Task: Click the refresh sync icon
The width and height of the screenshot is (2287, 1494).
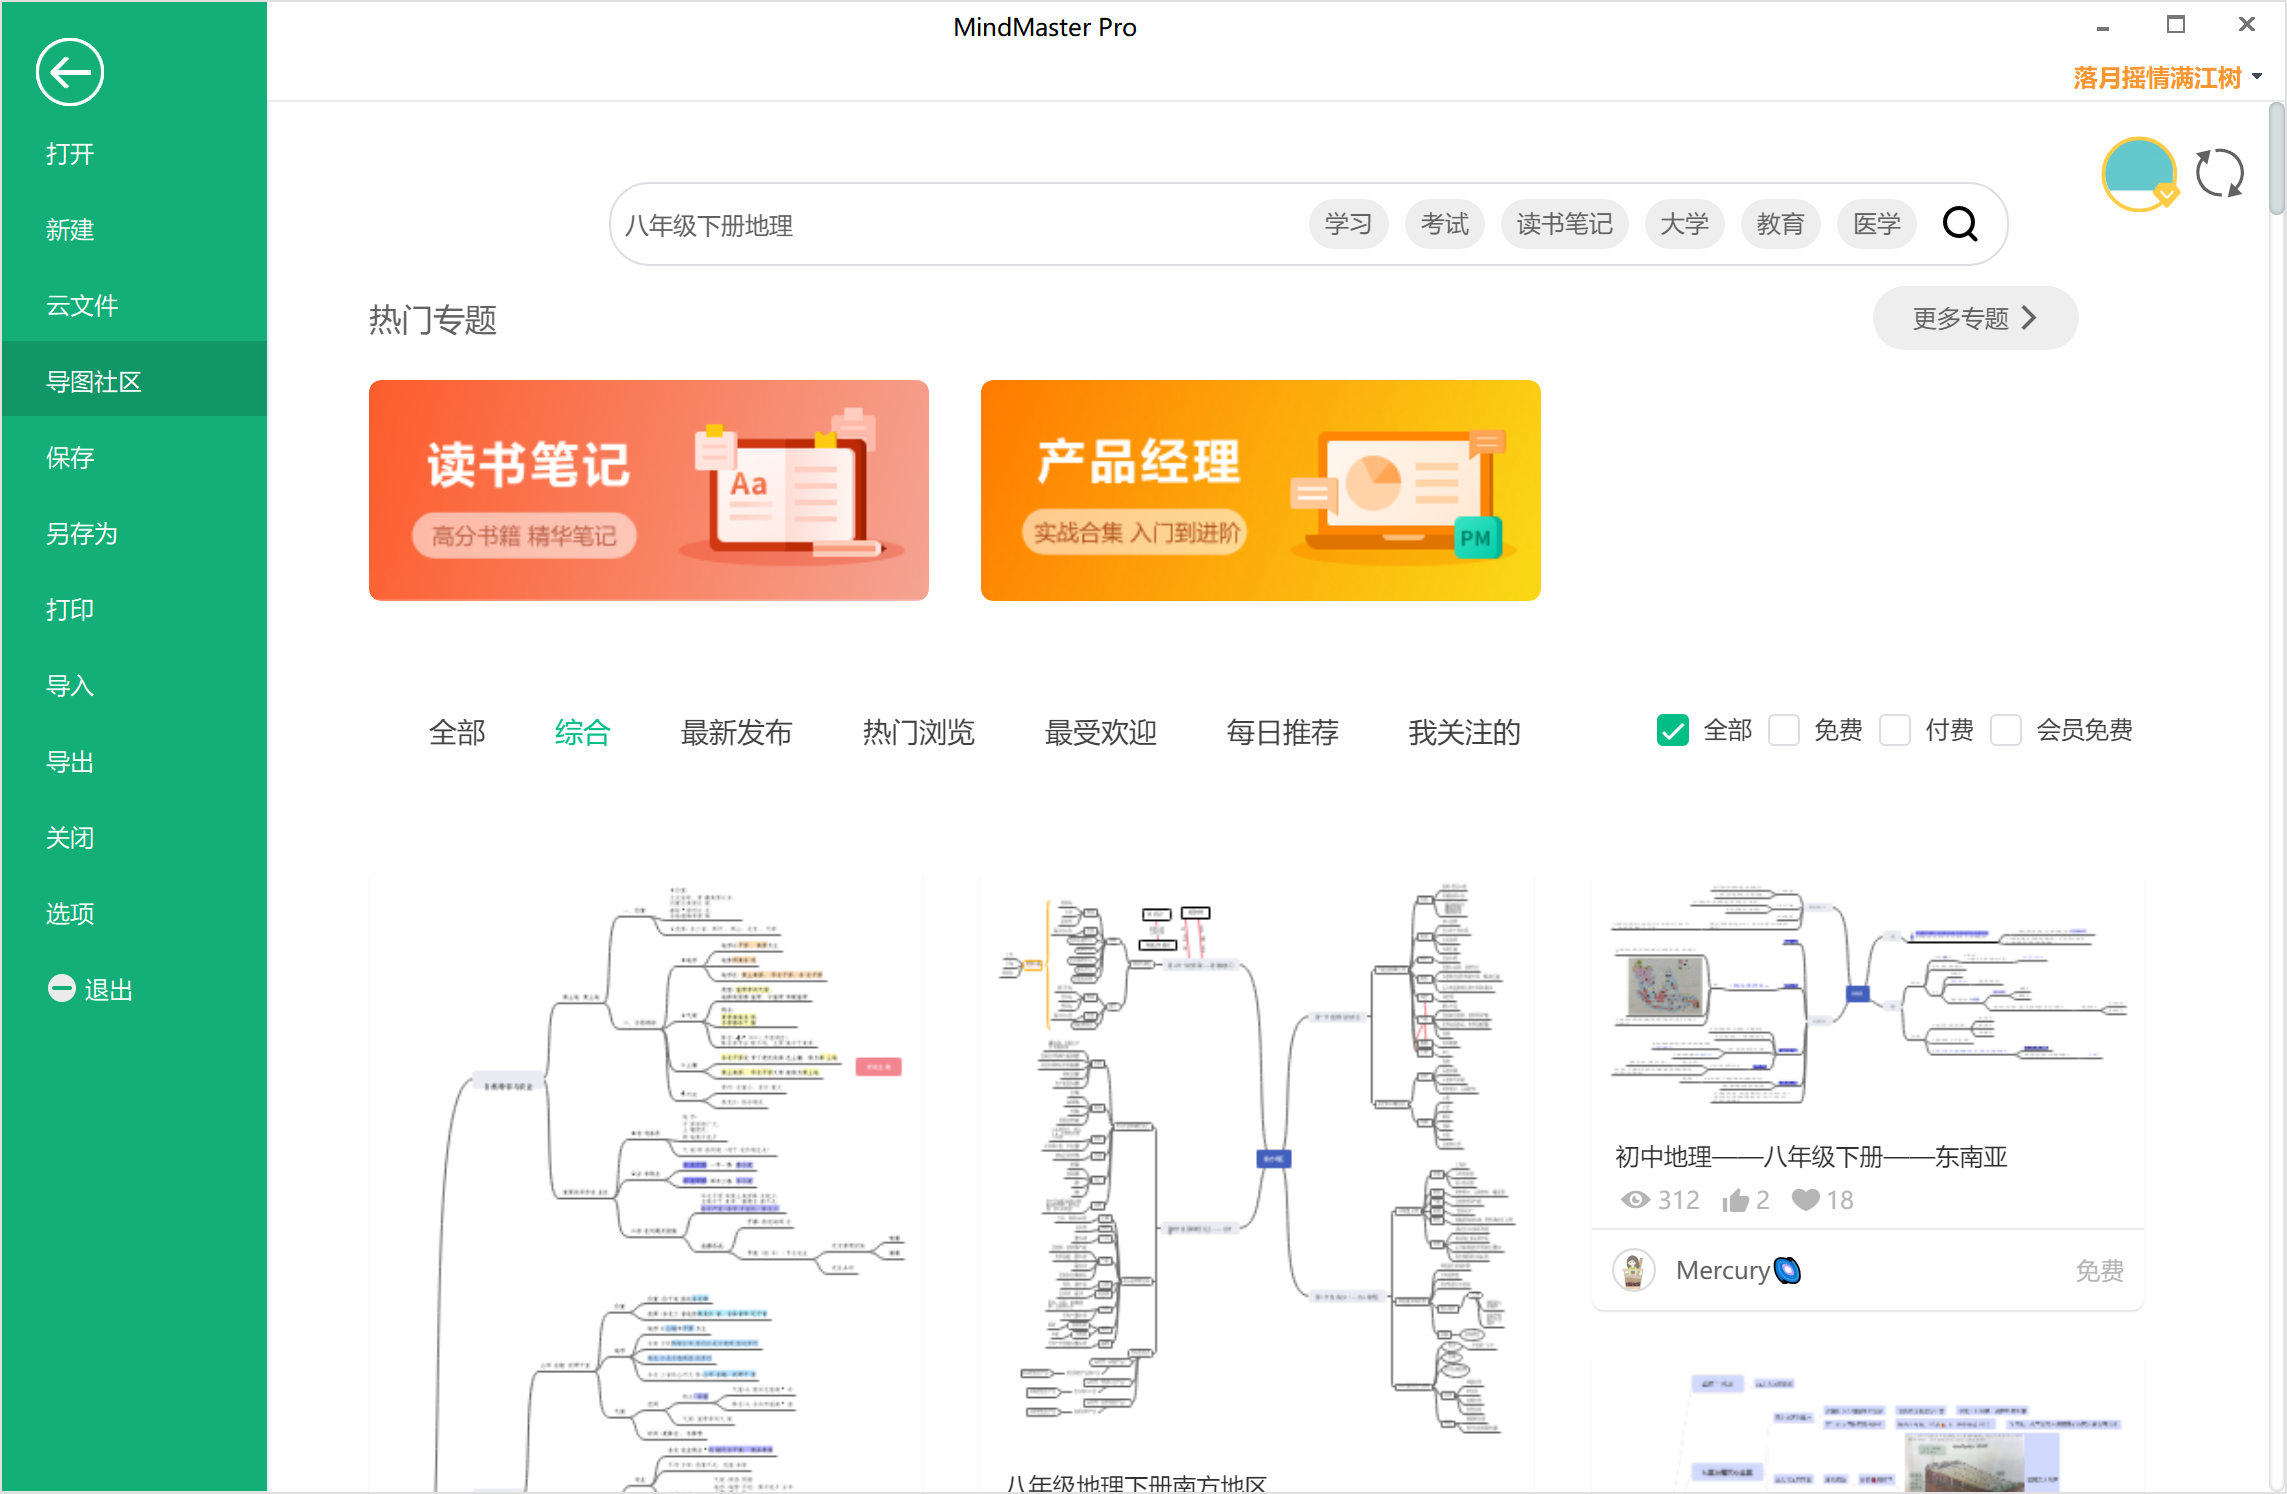Action: click(x=2219, y=174)
